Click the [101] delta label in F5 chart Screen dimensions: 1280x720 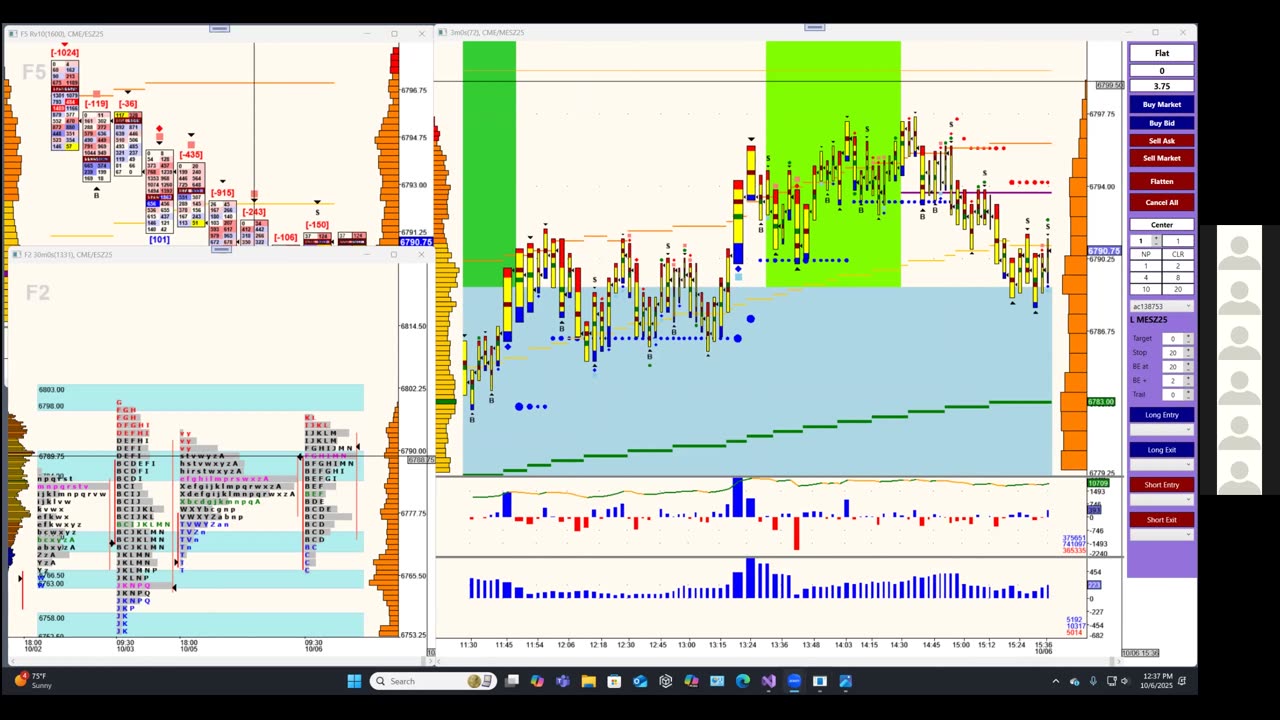[159, 240]
